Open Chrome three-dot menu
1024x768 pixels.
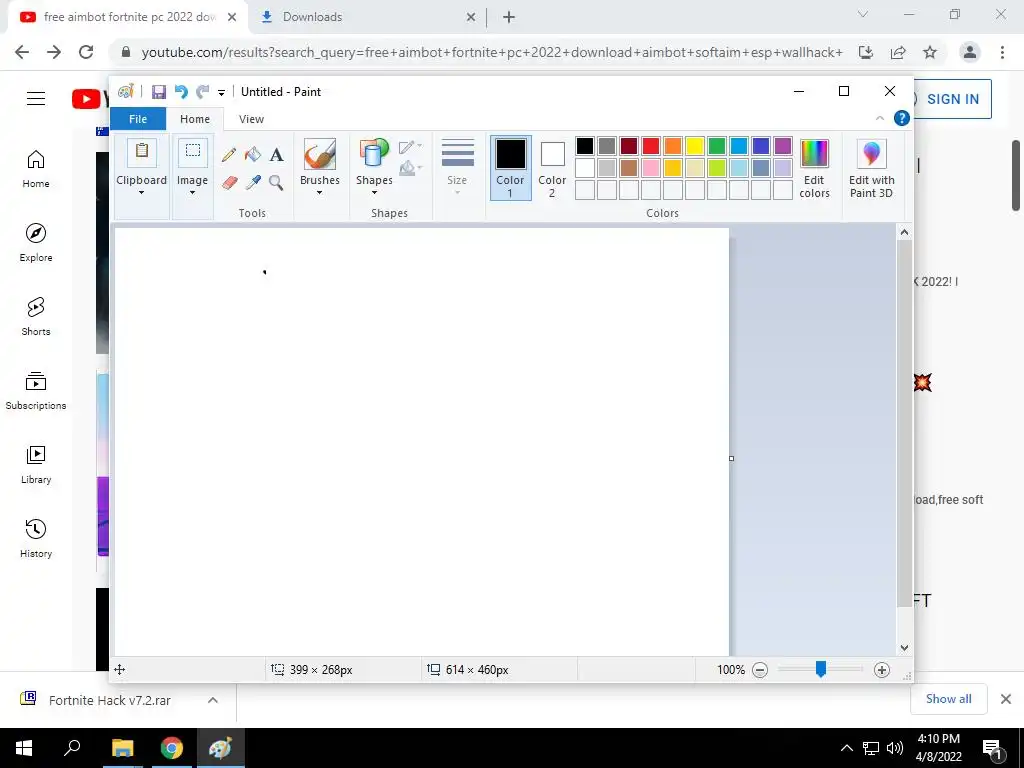1002,52
